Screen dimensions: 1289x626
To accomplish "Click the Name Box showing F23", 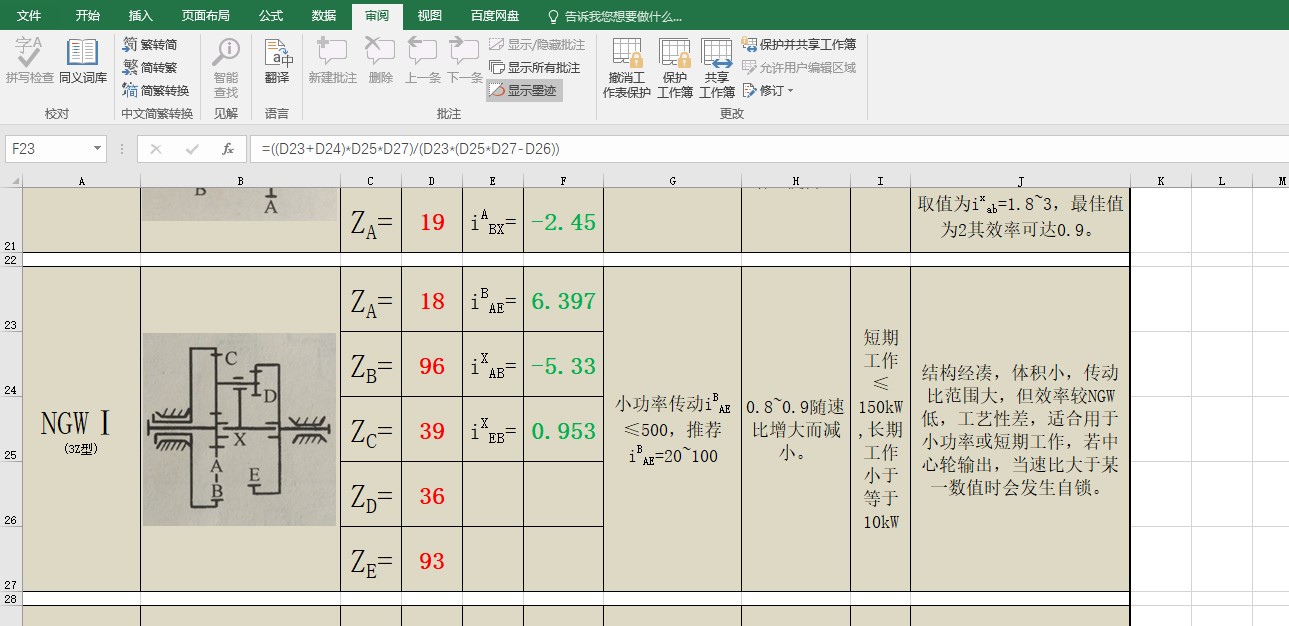I will click(x=48, y=149).
